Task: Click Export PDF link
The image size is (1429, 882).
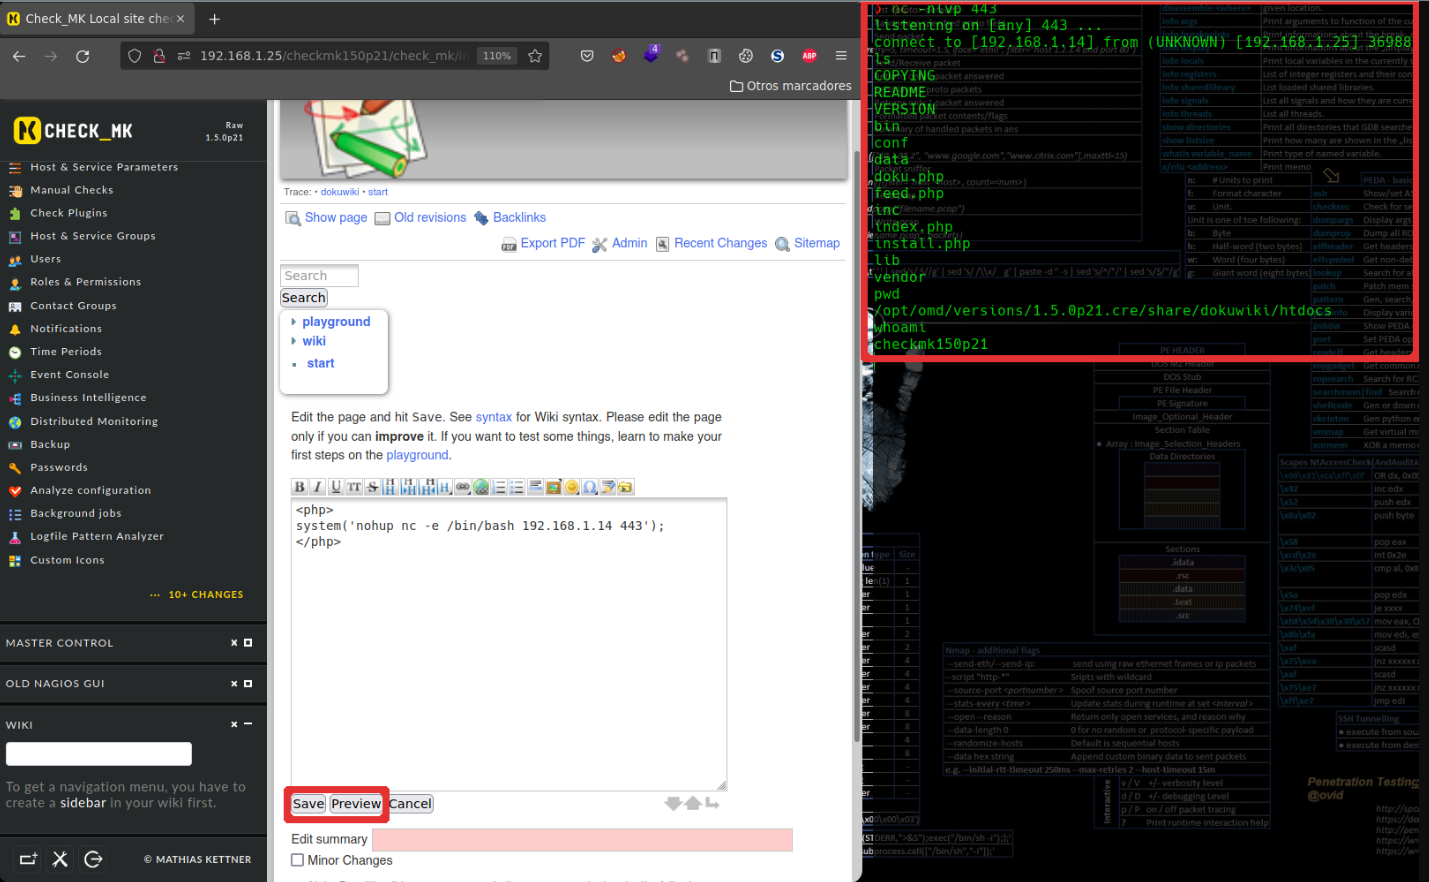Action: tap(552, 243)
